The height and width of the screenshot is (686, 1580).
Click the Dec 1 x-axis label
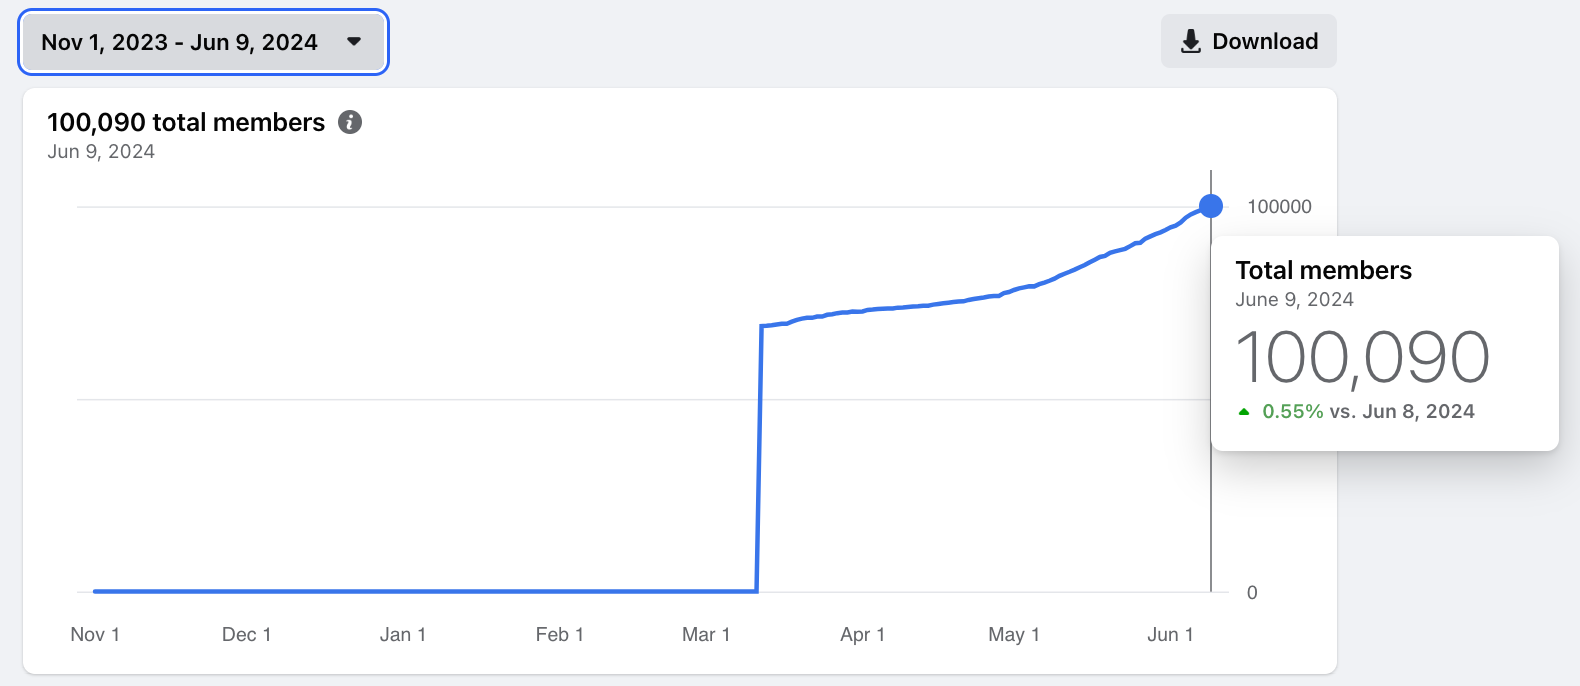click(246, 635)
